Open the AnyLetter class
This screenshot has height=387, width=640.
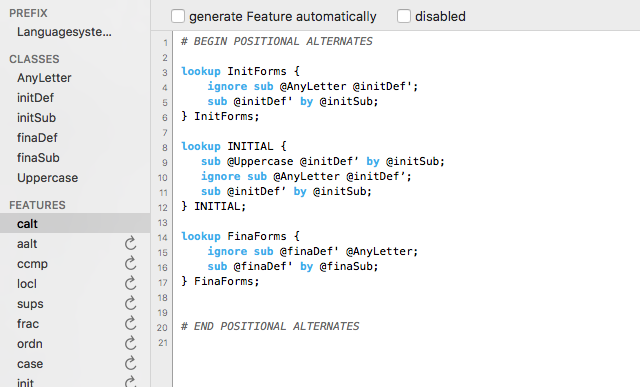pos(44,78)
